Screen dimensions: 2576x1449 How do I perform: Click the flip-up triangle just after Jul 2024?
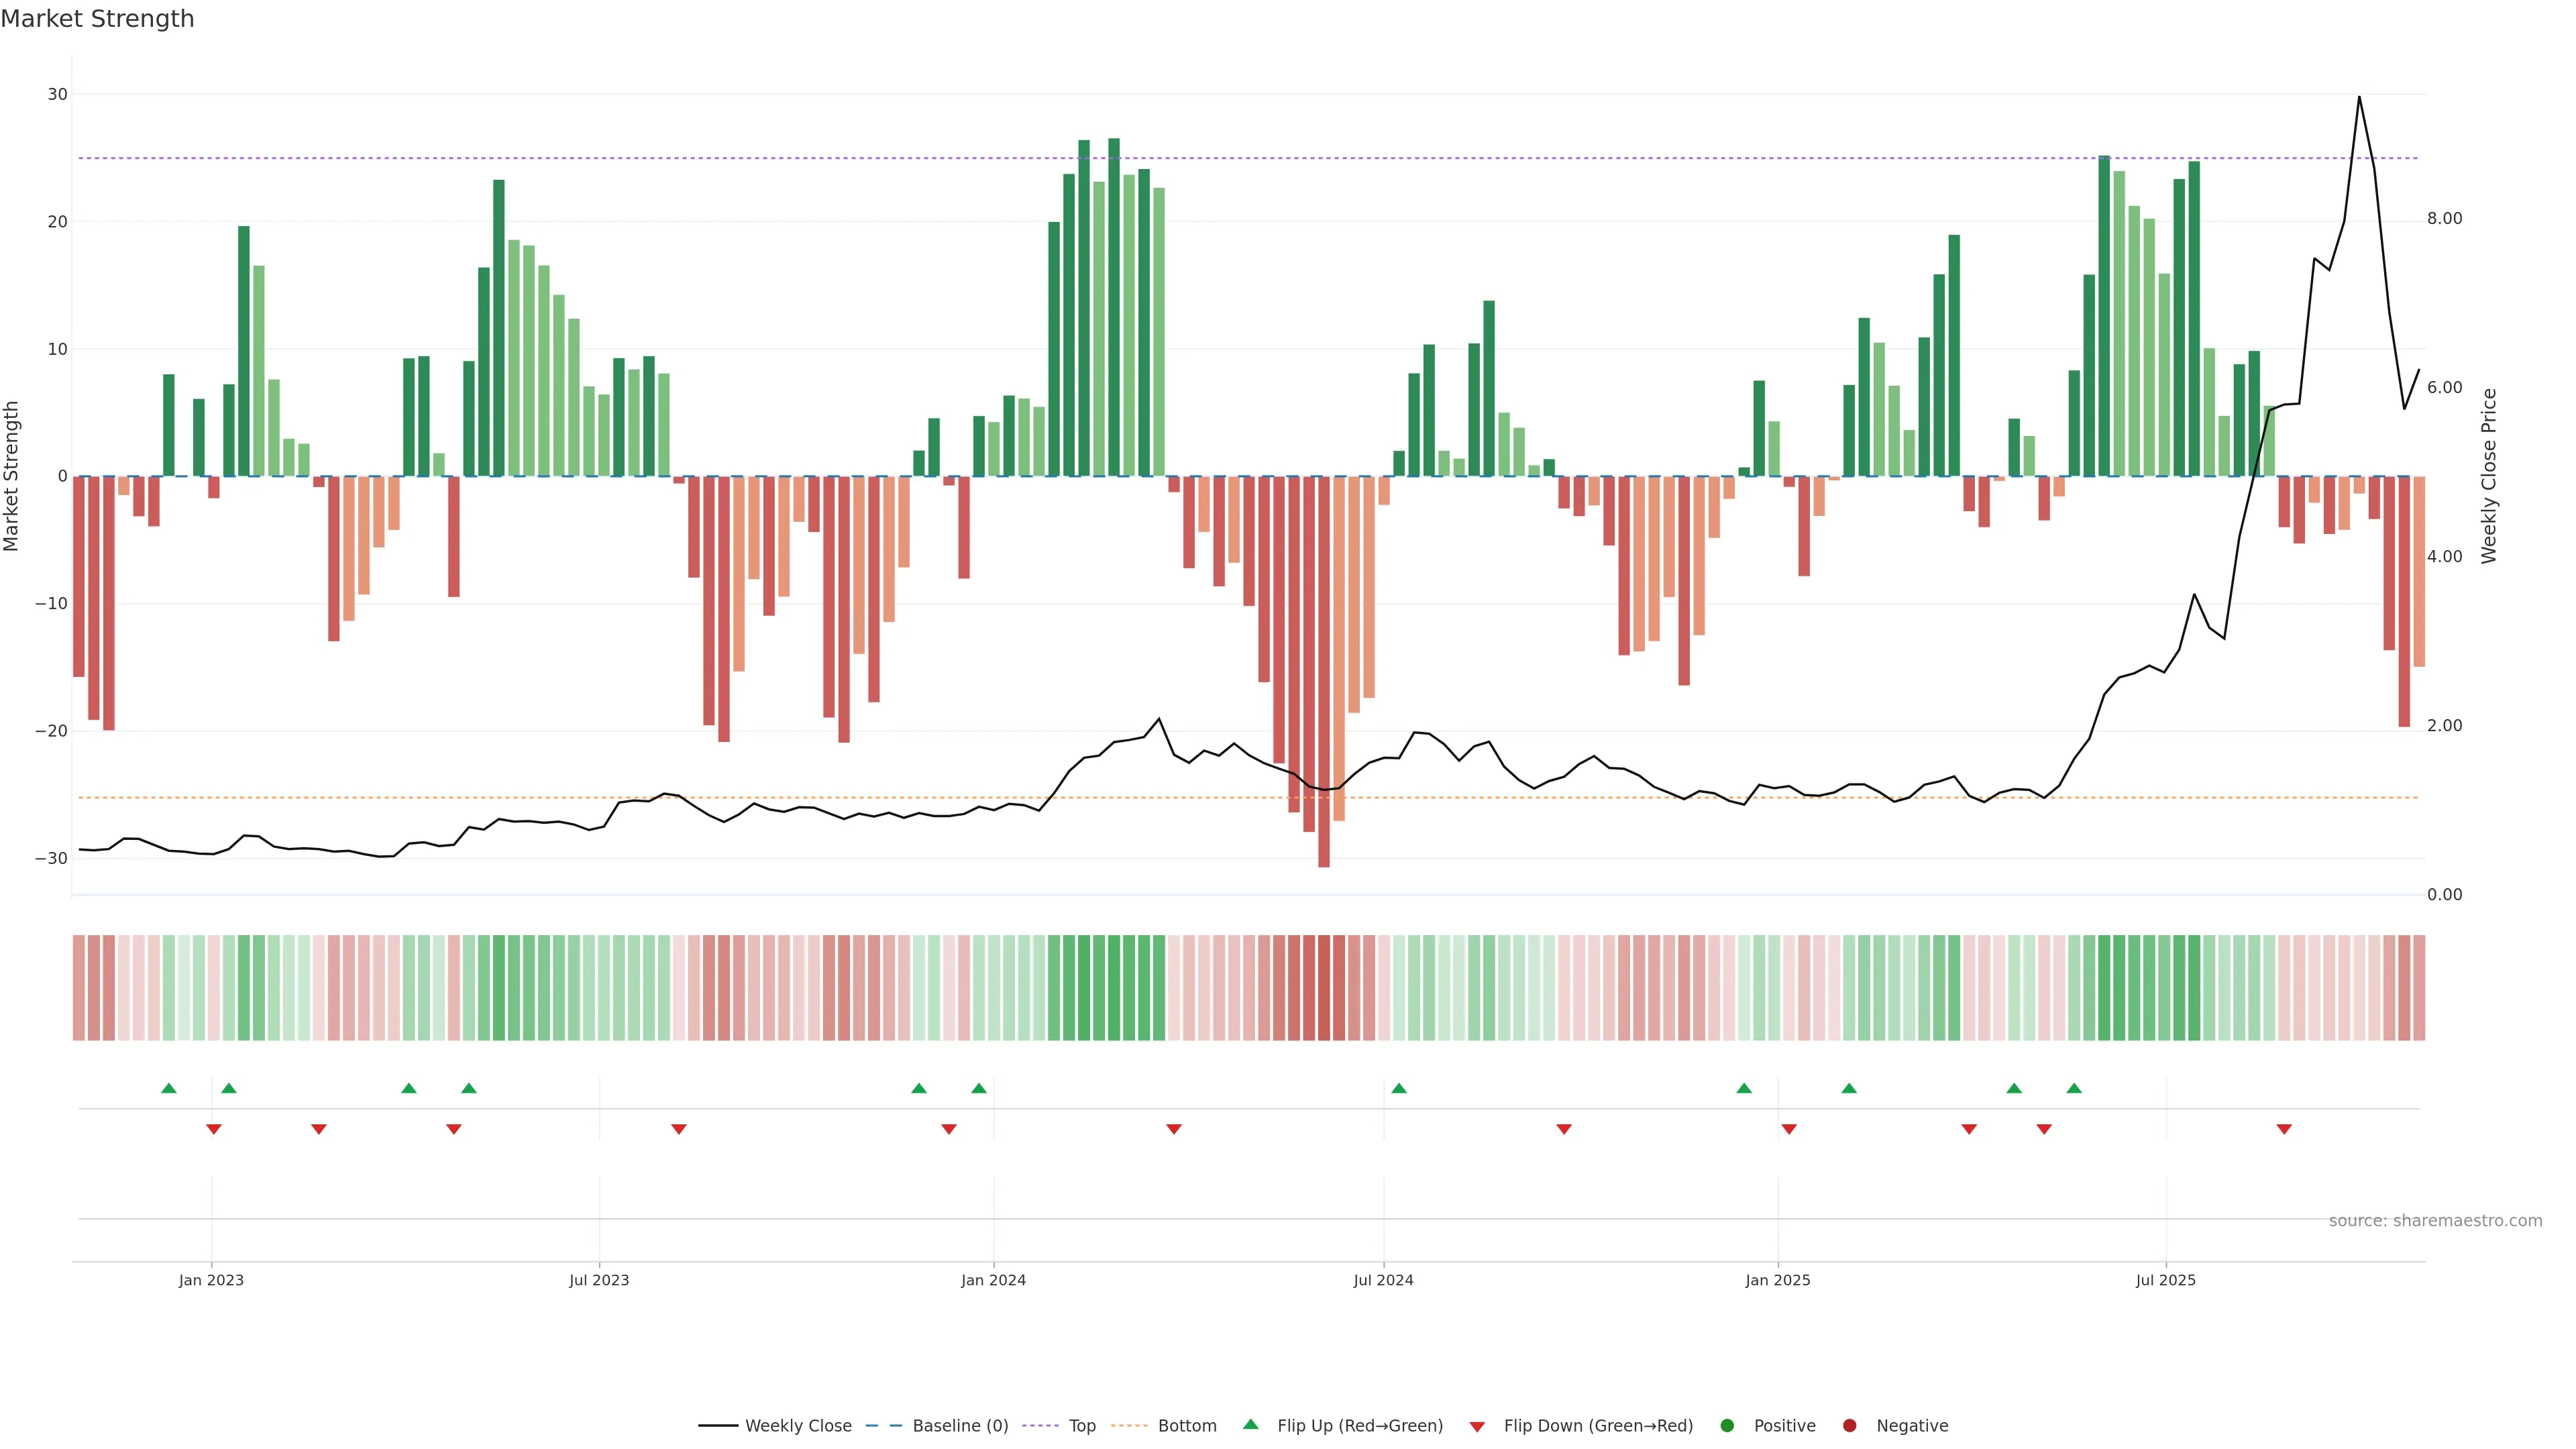(1399, 1088)
